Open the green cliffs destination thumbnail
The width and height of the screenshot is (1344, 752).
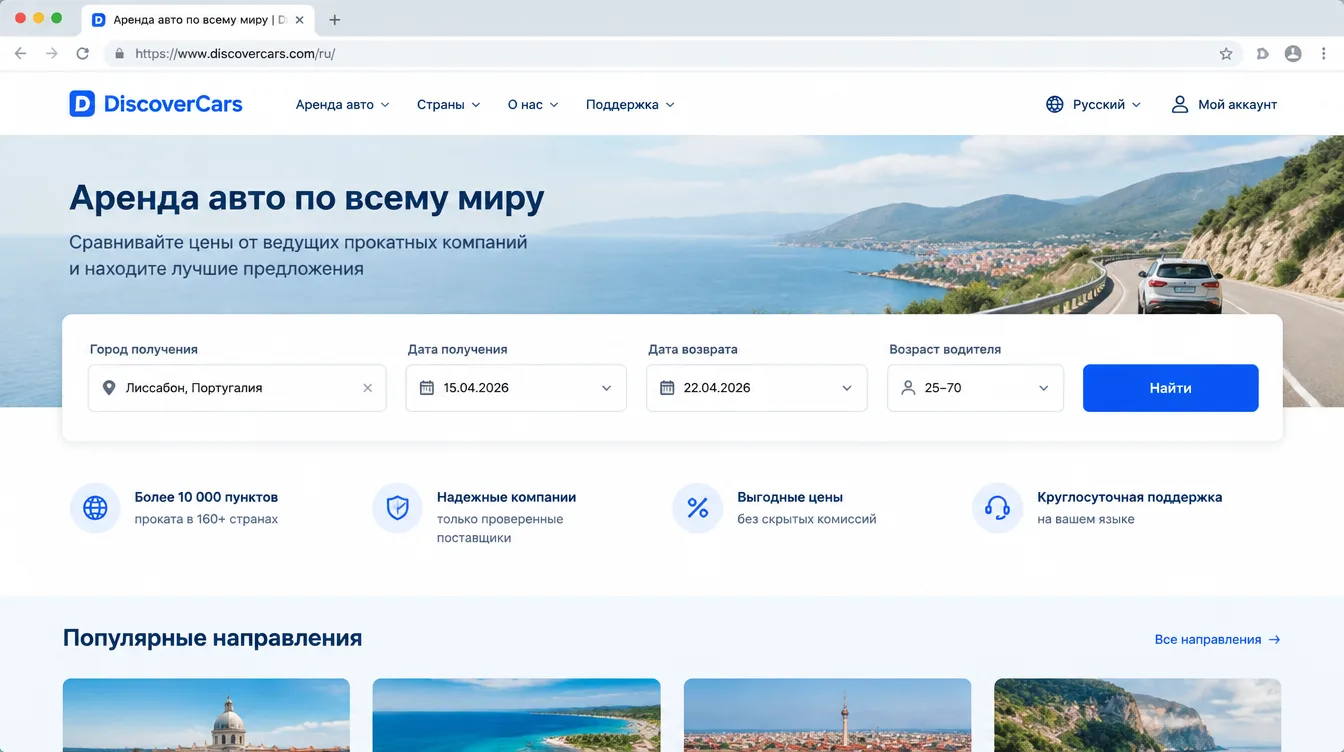click(1137, 715)
